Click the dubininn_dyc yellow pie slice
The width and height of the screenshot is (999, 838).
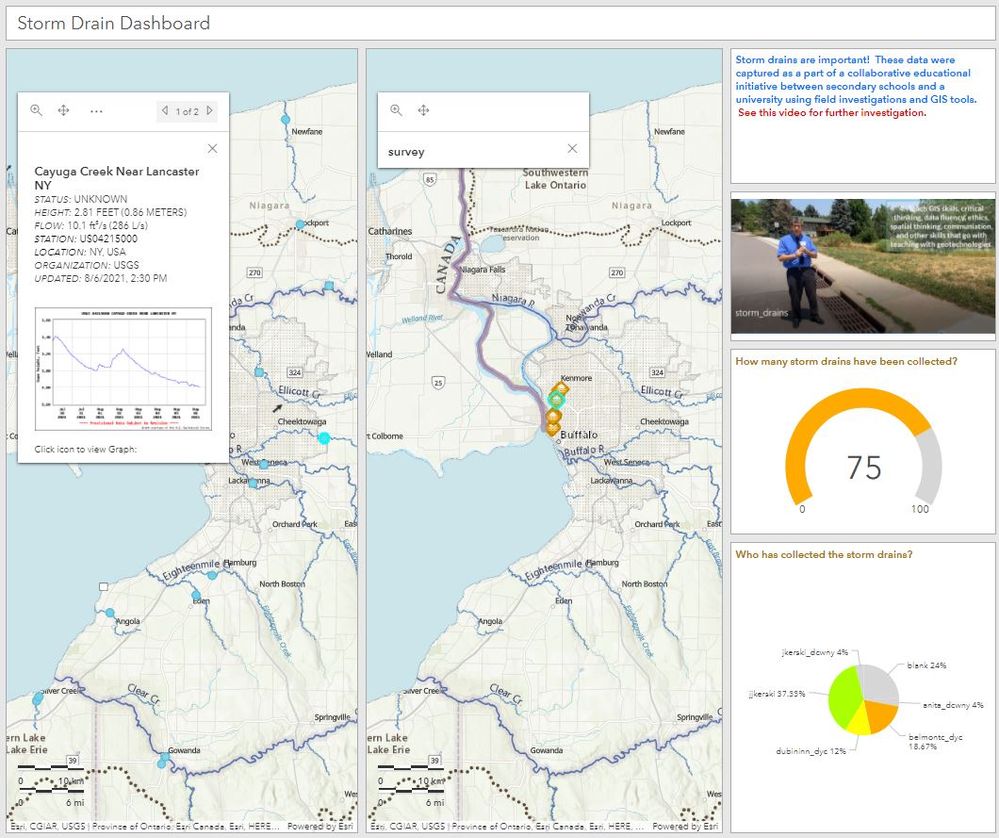(859, 721)
